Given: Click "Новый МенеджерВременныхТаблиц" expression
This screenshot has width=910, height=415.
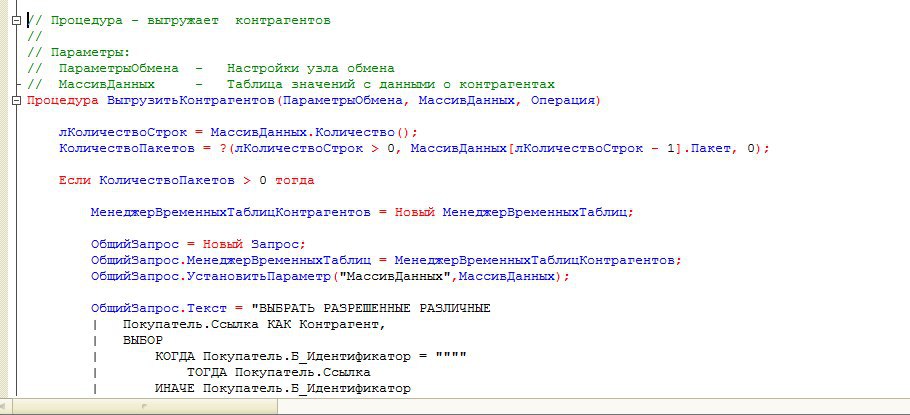Looking at the screenshot, I should point(511,212).
